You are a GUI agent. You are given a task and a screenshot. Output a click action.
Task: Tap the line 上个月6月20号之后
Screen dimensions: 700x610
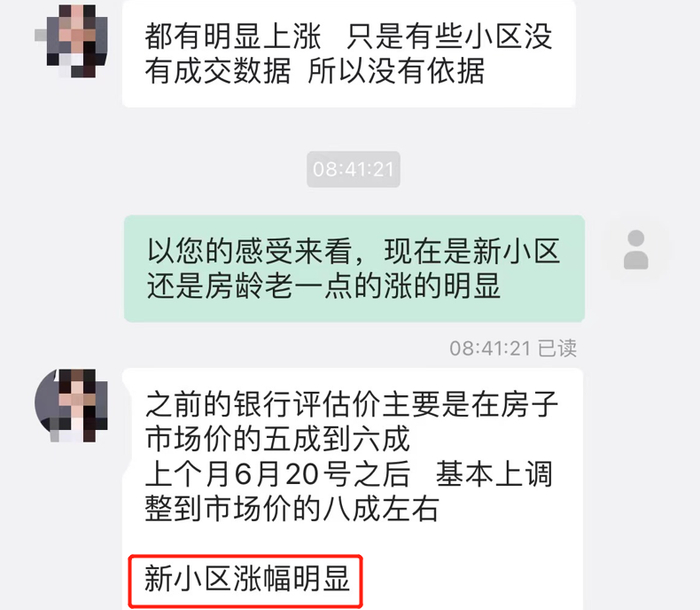[x=277, y=474]
